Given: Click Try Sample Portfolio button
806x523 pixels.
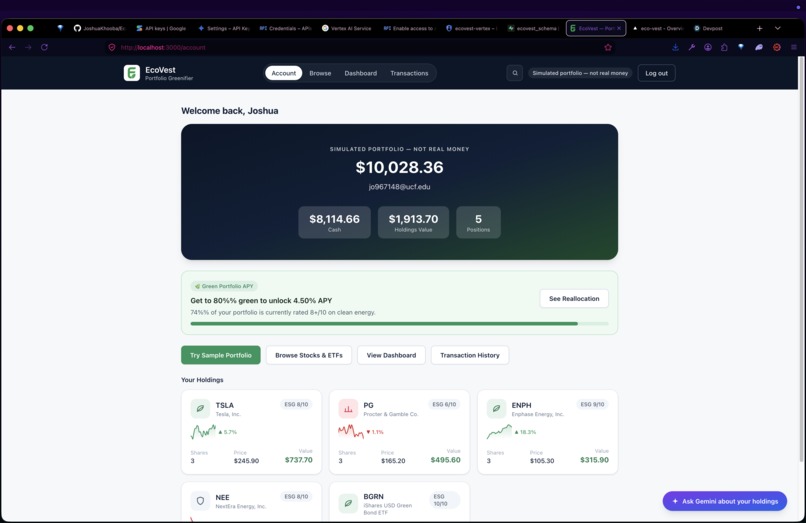Looking at the screenshot, I should pos(221,355).
